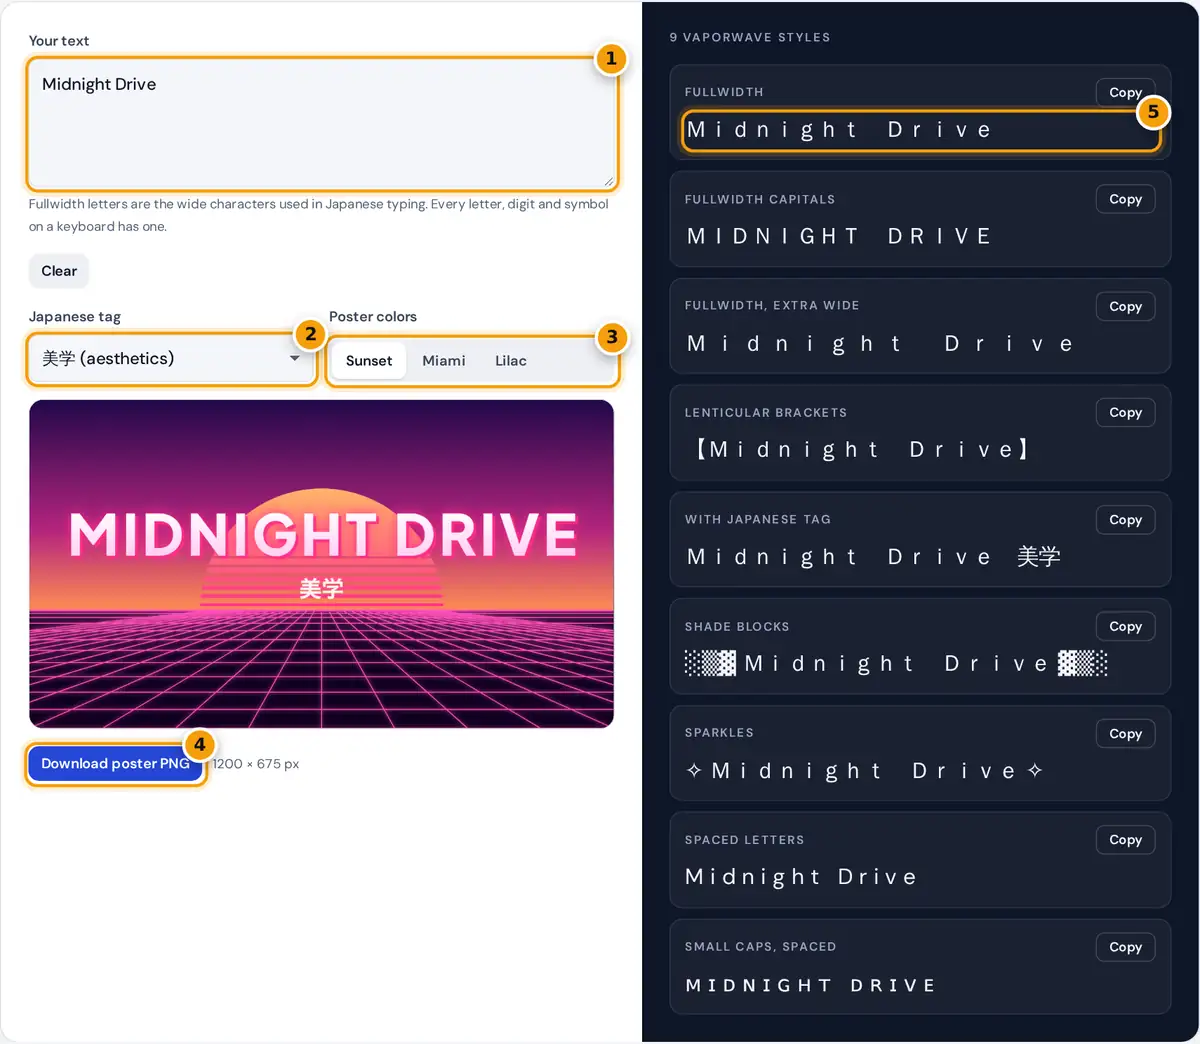Copy the Fullwidth, Extra Wide output

(x=1125, y=306)
